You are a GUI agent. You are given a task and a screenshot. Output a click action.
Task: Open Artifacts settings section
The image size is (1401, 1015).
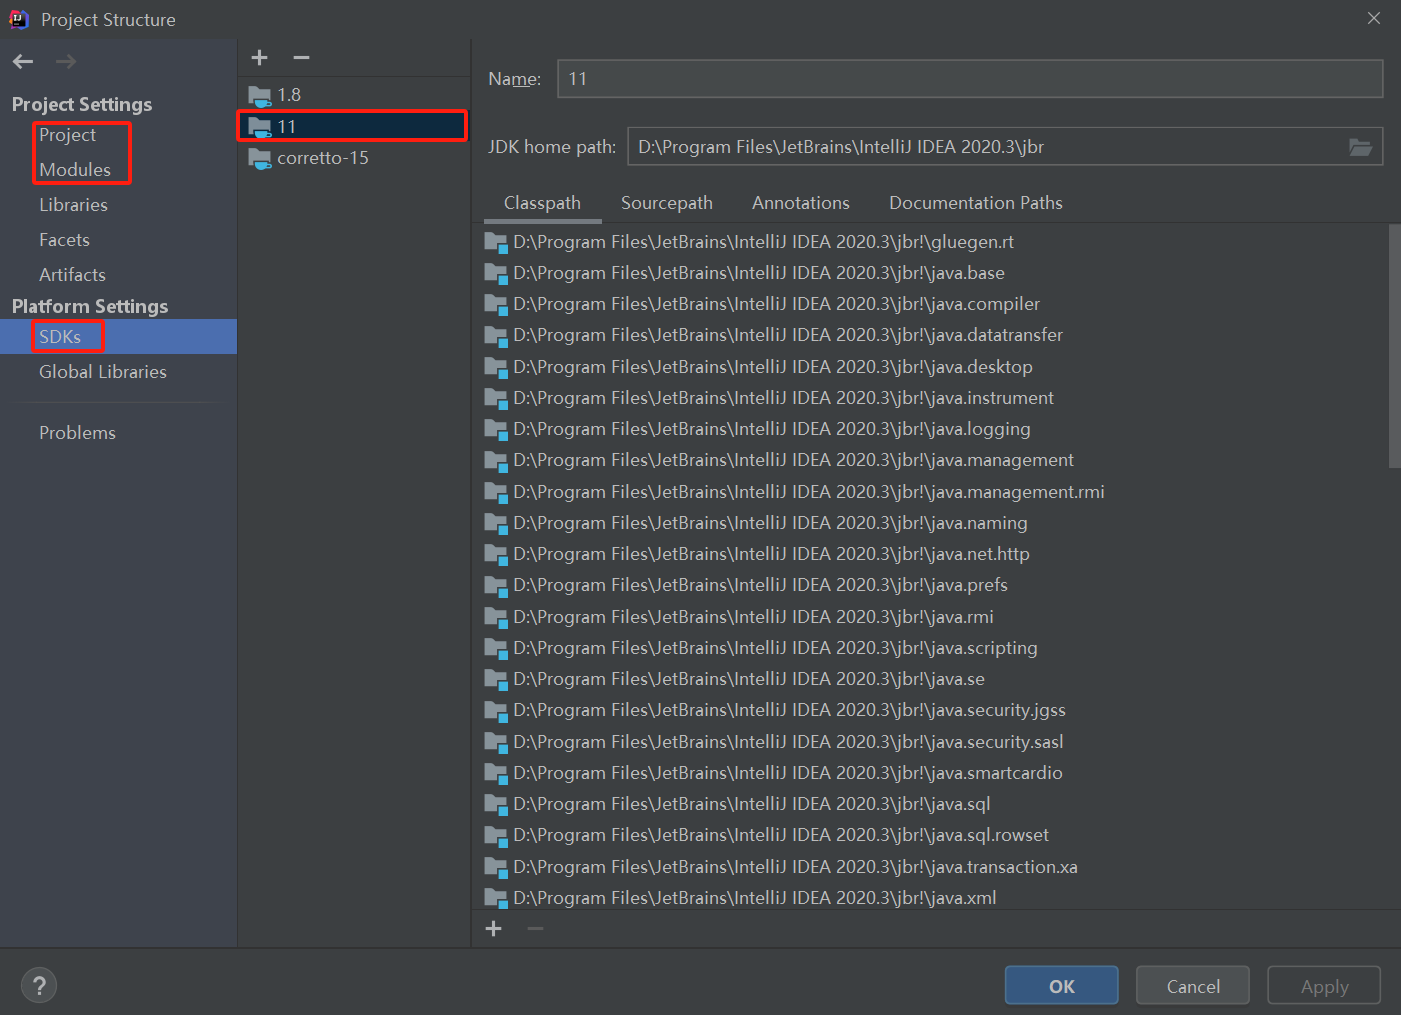pyautogui.click(x=72, y=275)
